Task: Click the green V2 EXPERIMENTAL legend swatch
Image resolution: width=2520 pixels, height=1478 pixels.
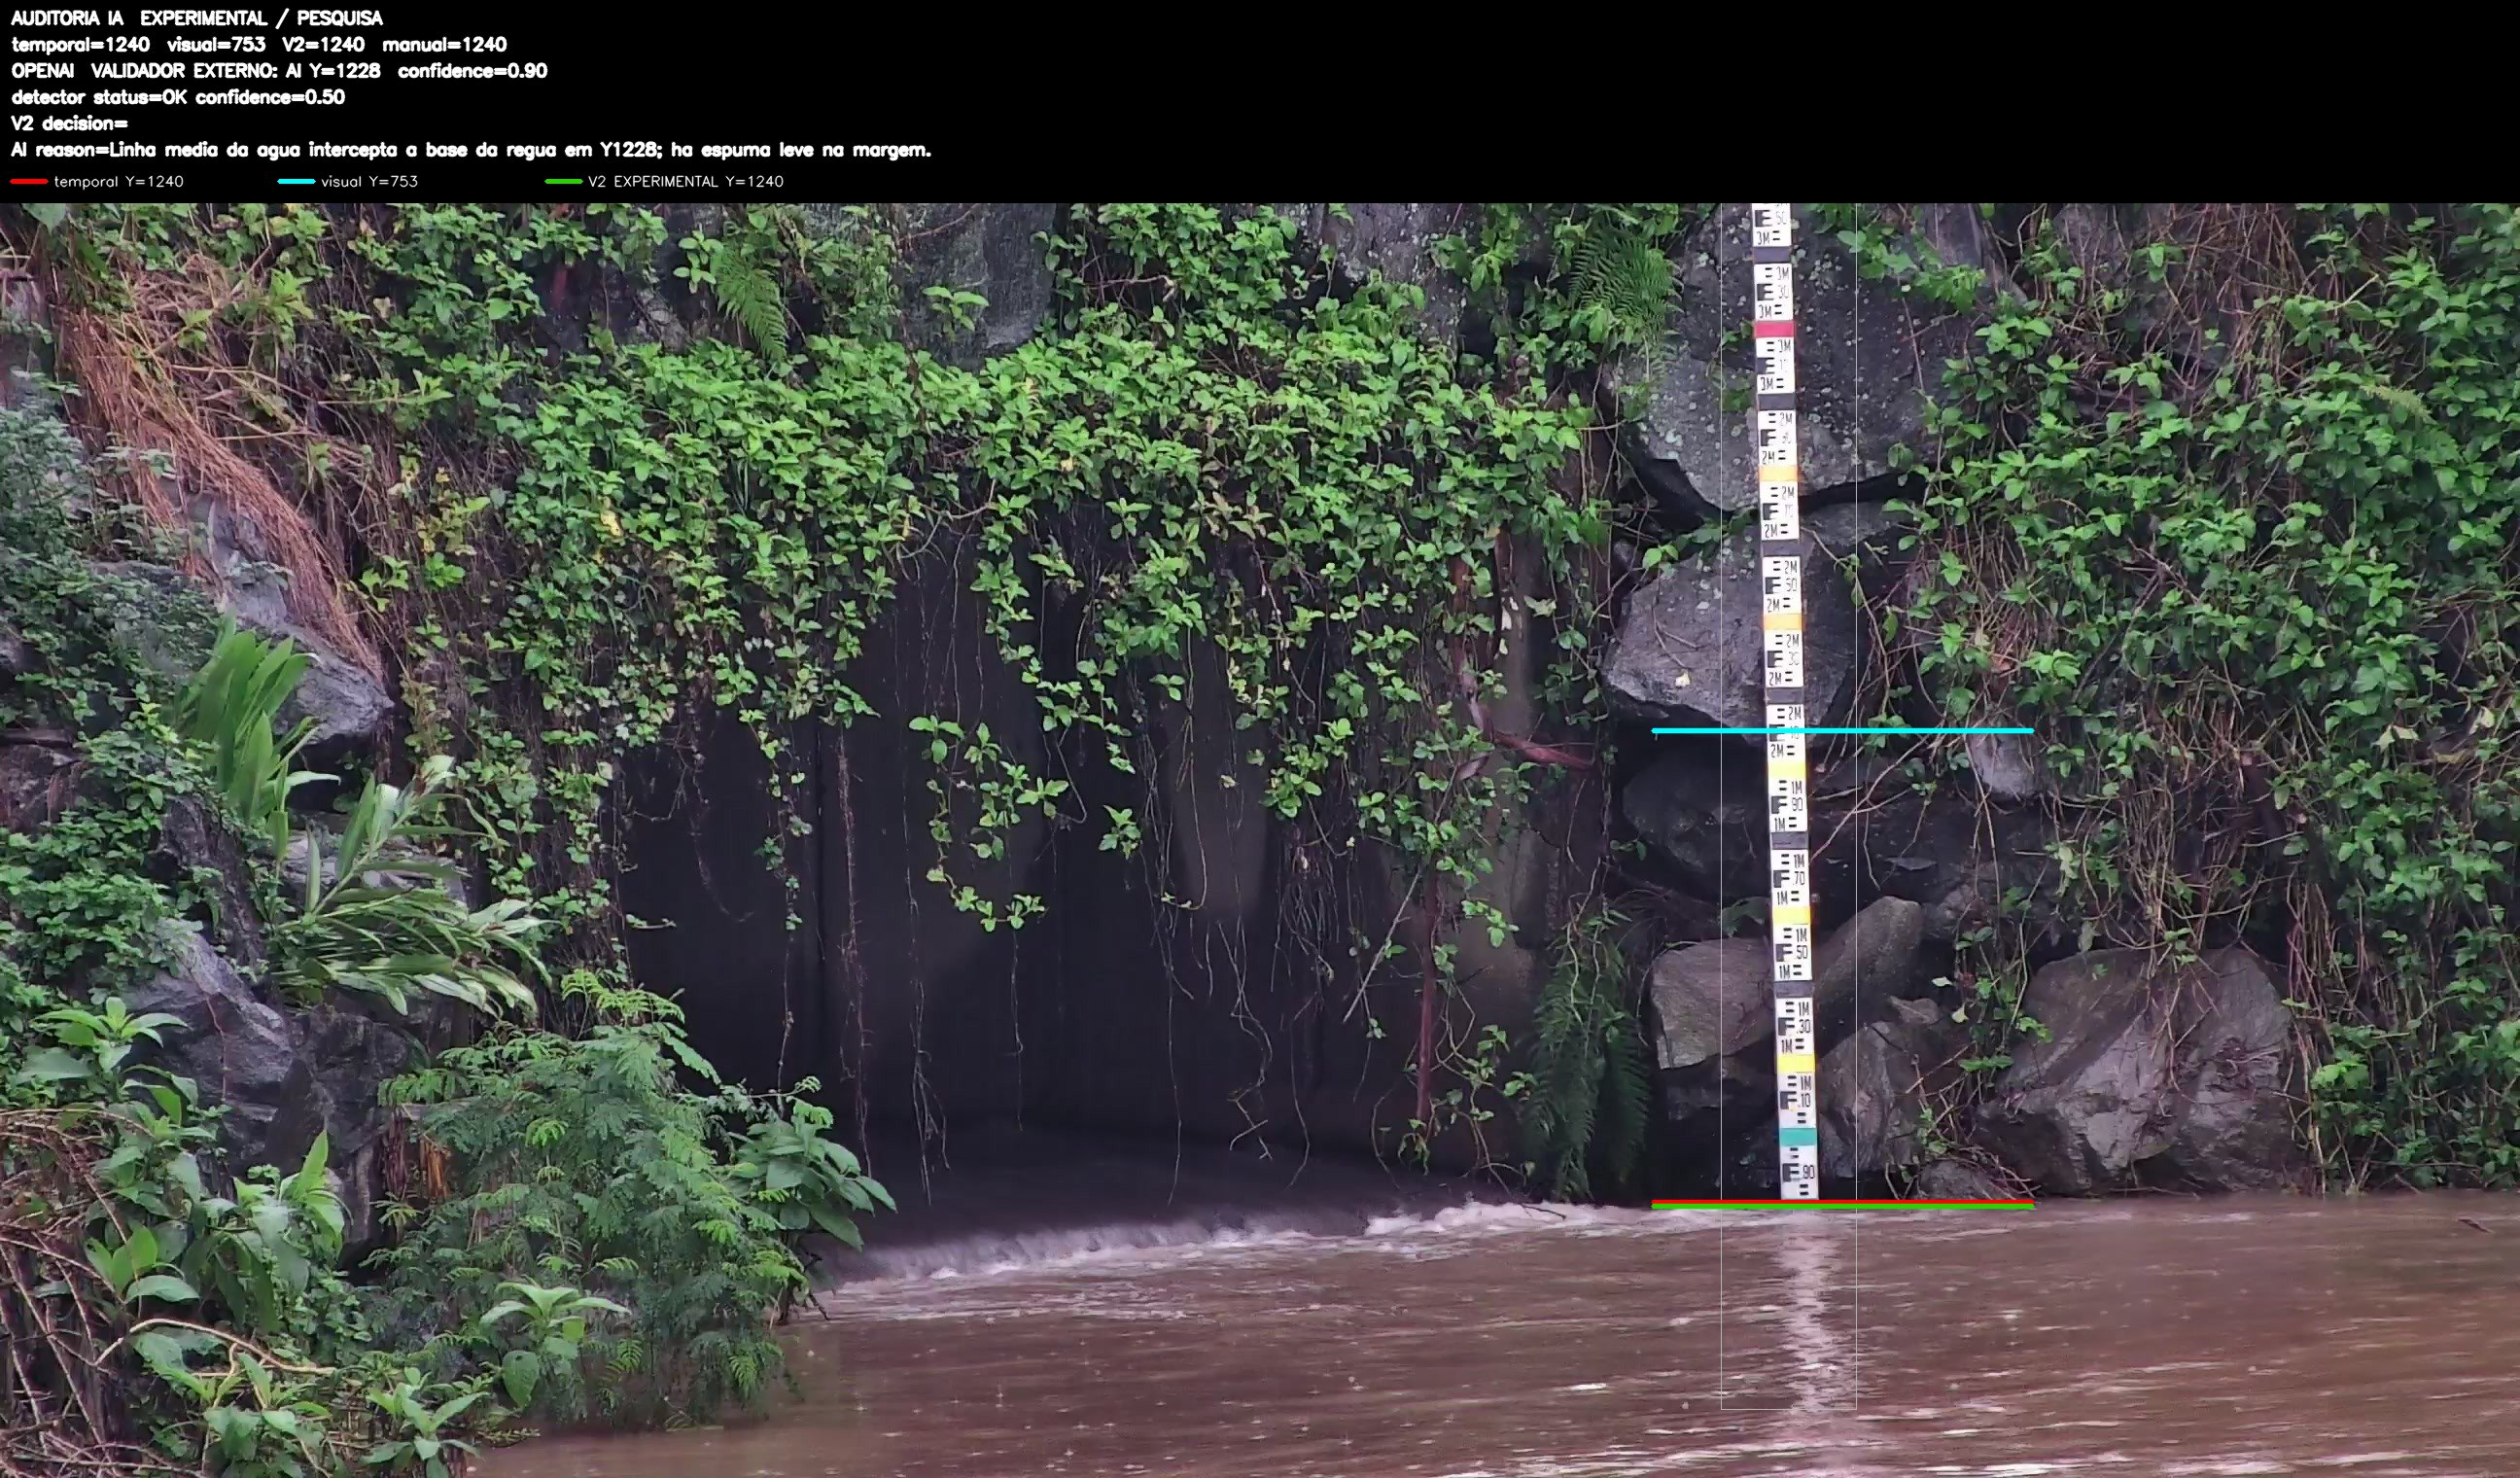Action: 563,181
